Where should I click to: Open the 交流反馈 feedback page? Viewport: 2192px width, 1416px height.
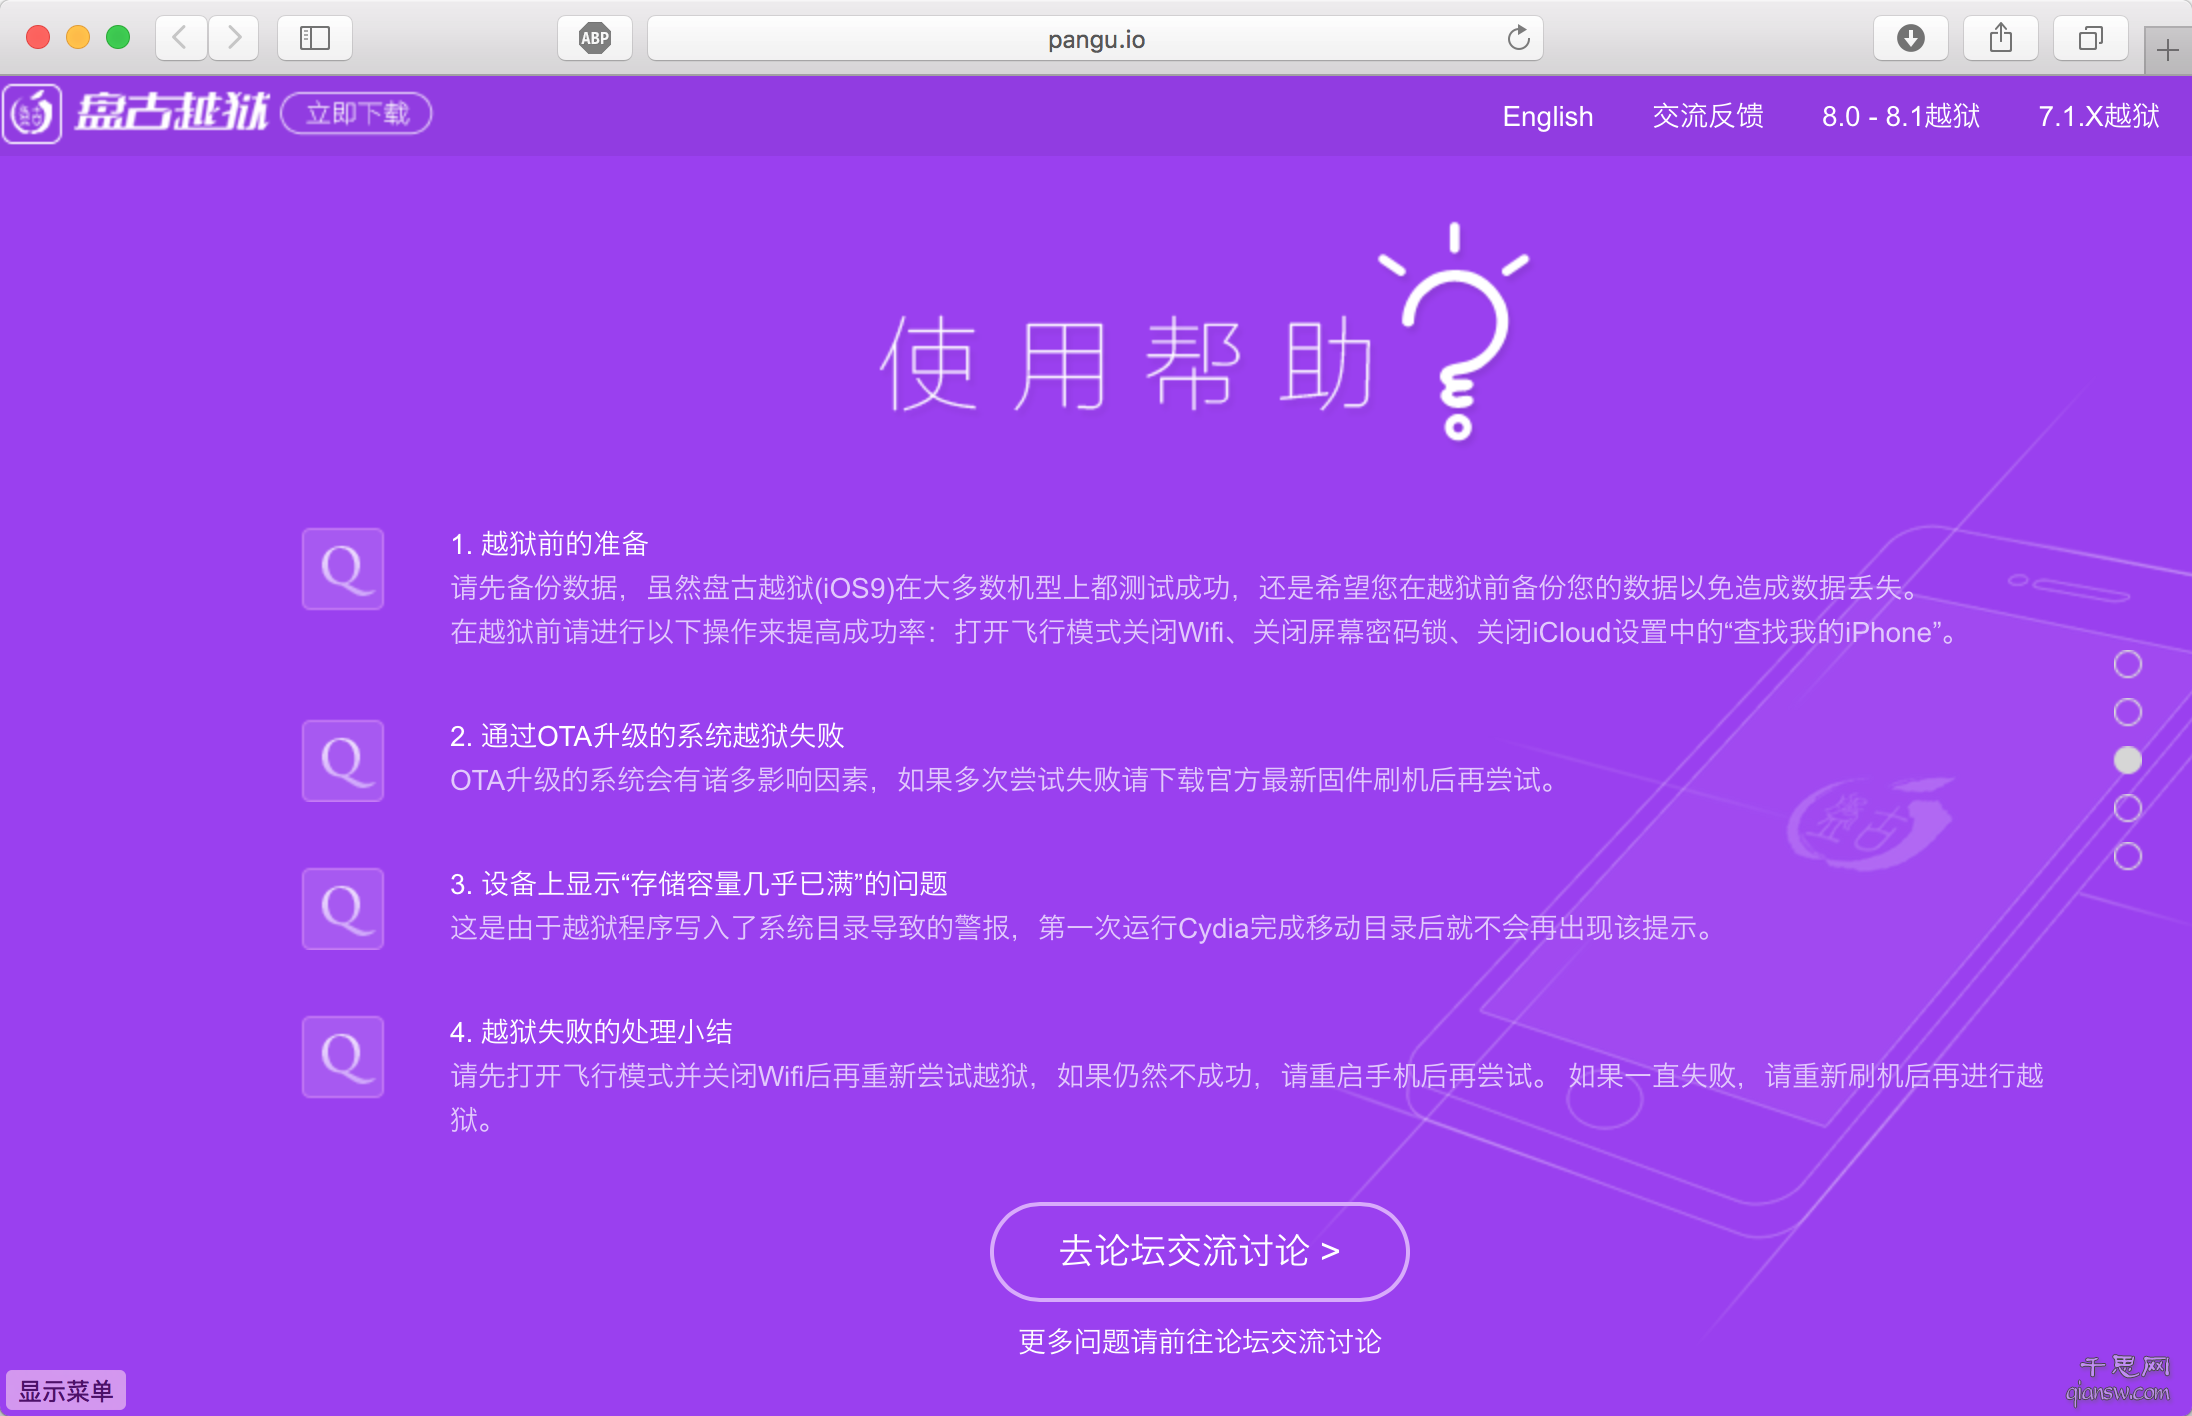tap(1708, 116)
